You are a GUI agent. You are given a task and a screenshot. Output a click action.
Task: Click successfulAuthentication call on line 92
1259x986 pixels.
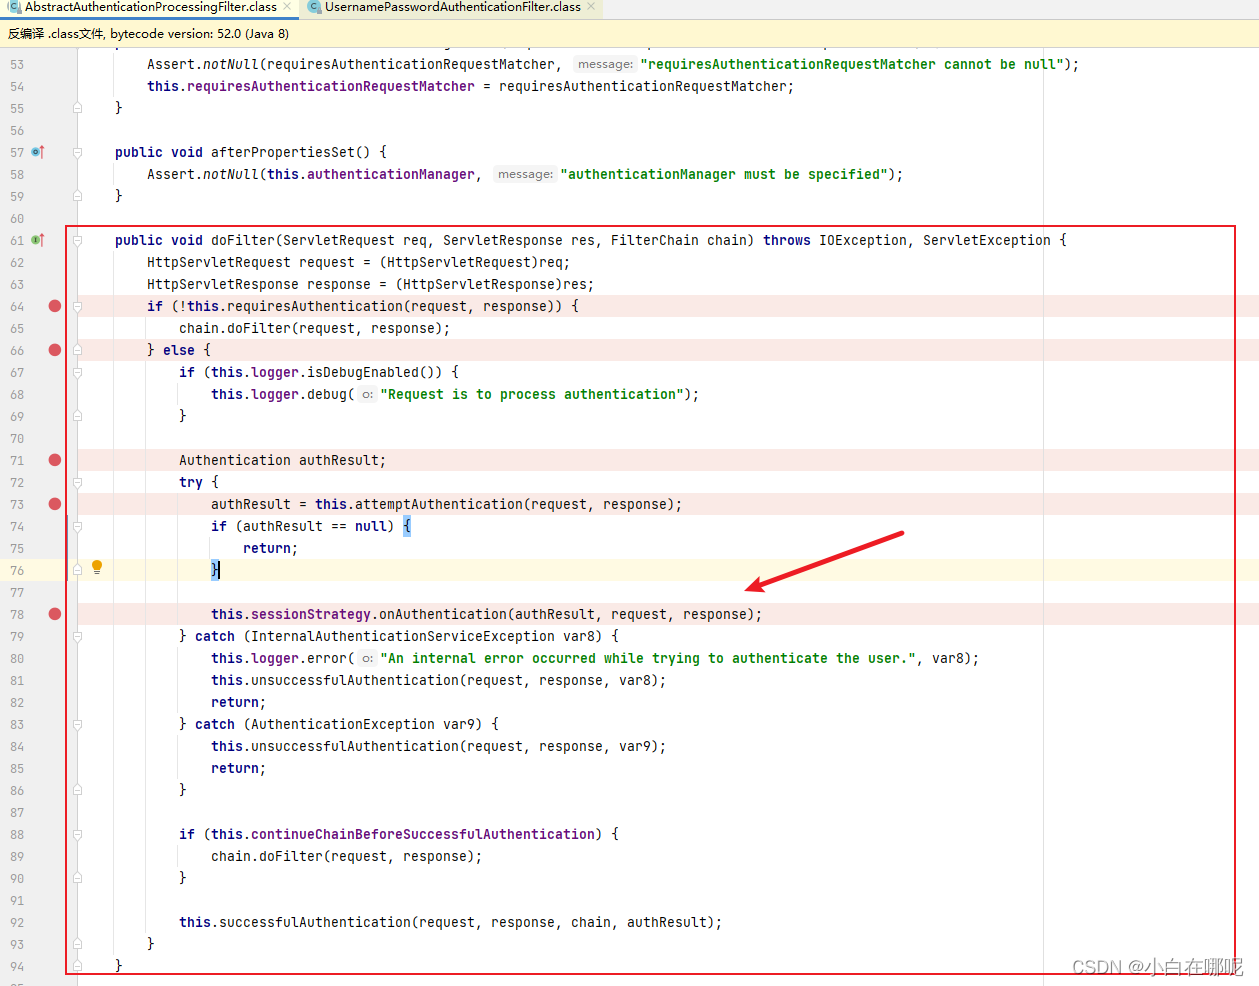tap(314, 922)
